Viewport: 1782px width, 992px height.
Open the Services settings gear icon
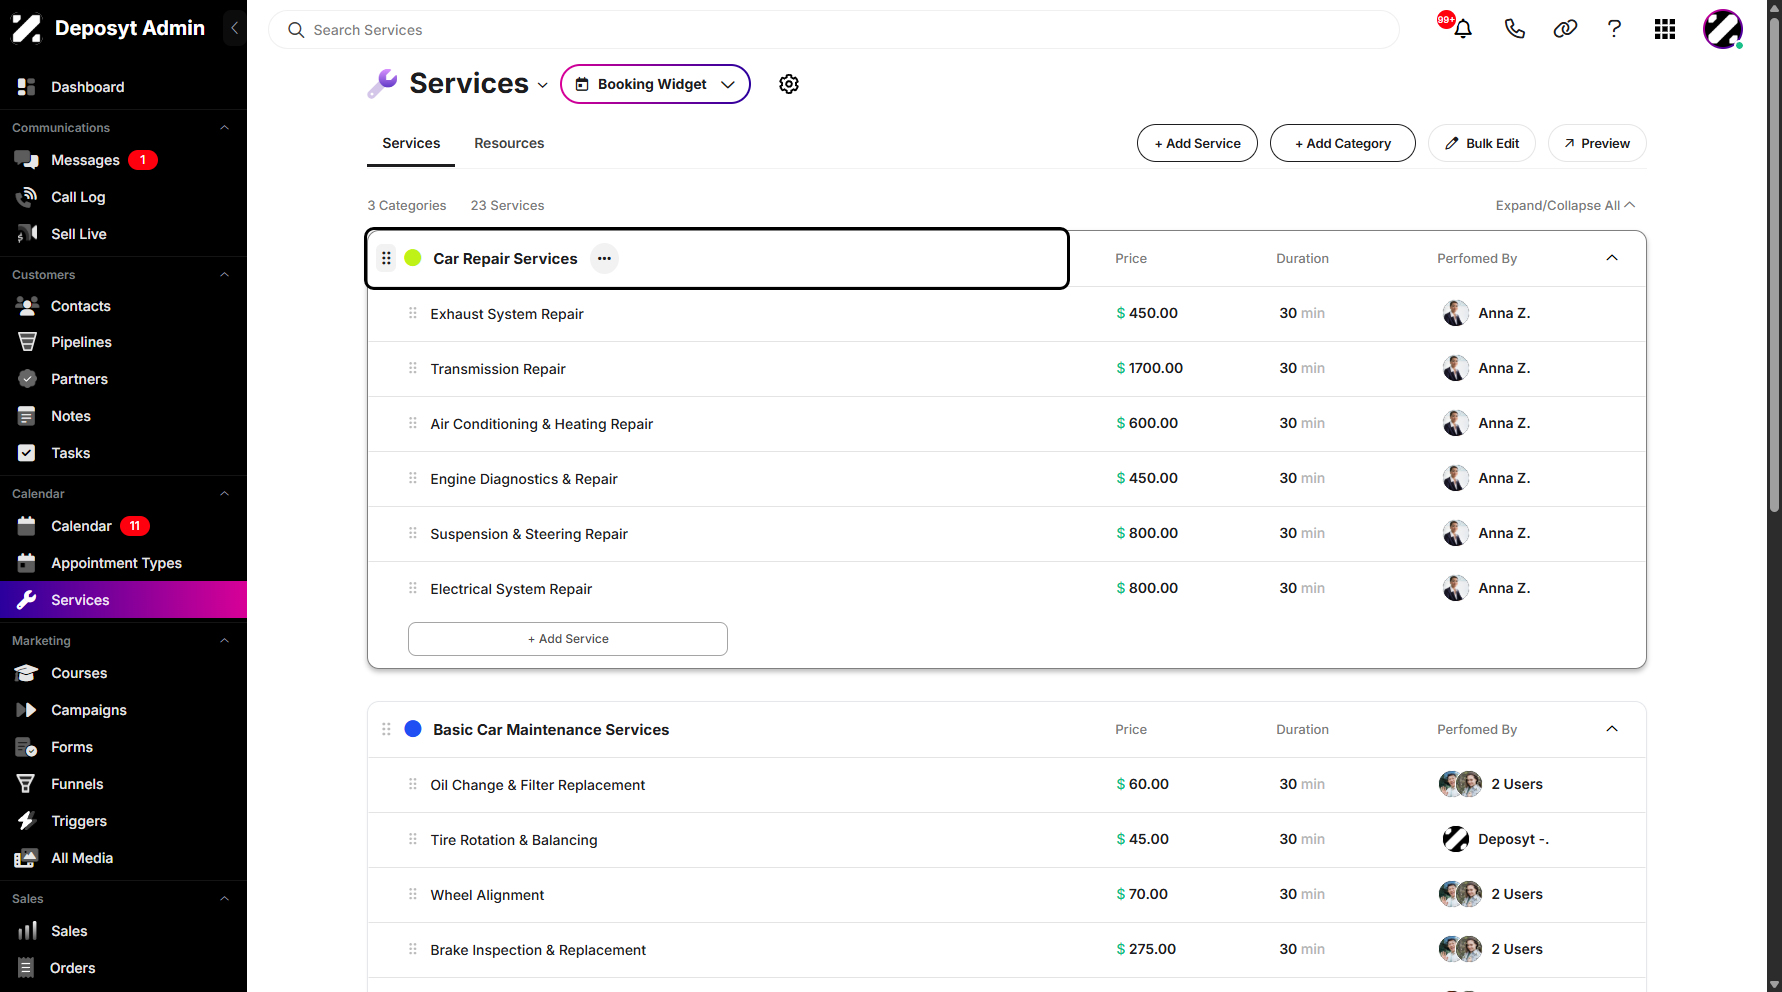(x=789, y=84)
